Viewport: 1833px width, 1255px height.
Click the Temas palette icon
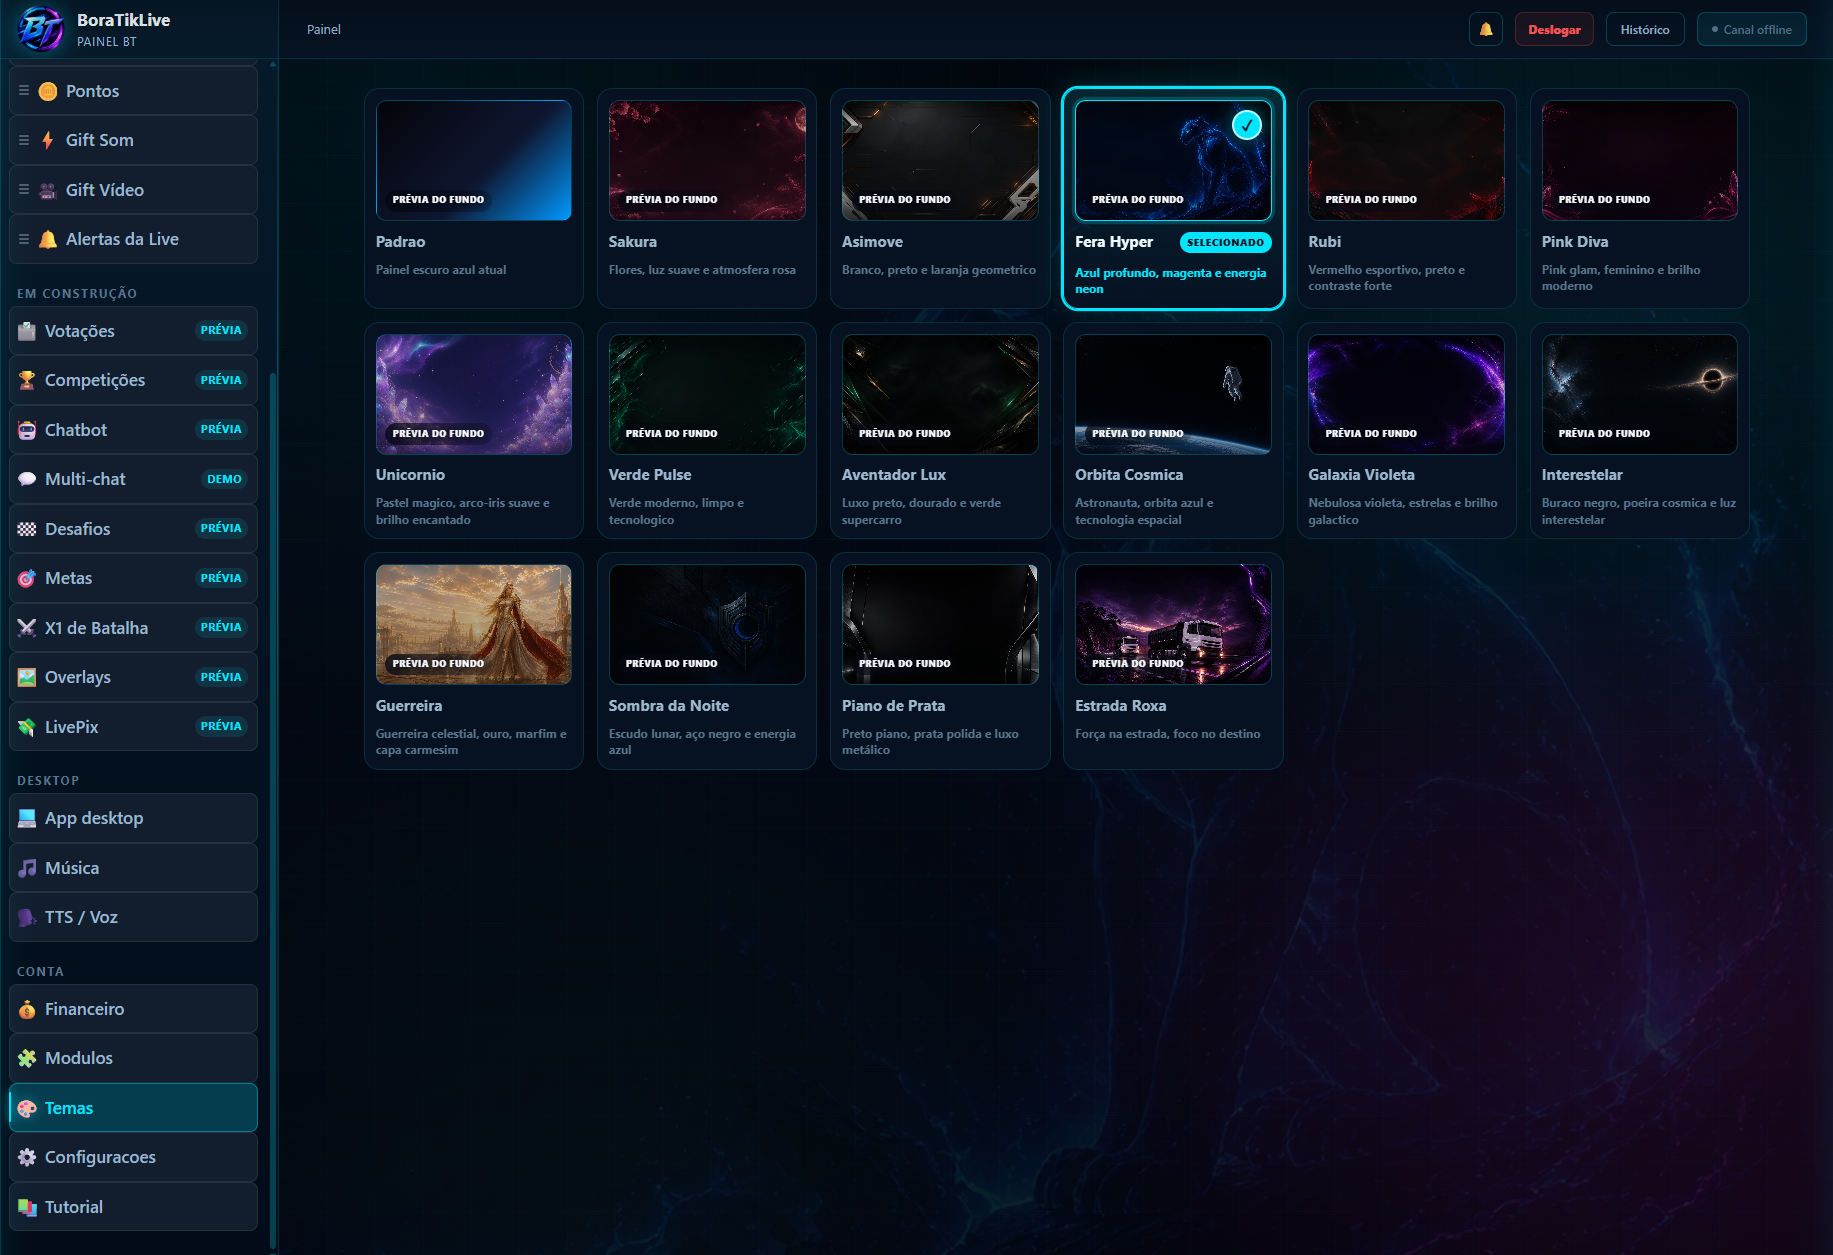(27, 1108)
